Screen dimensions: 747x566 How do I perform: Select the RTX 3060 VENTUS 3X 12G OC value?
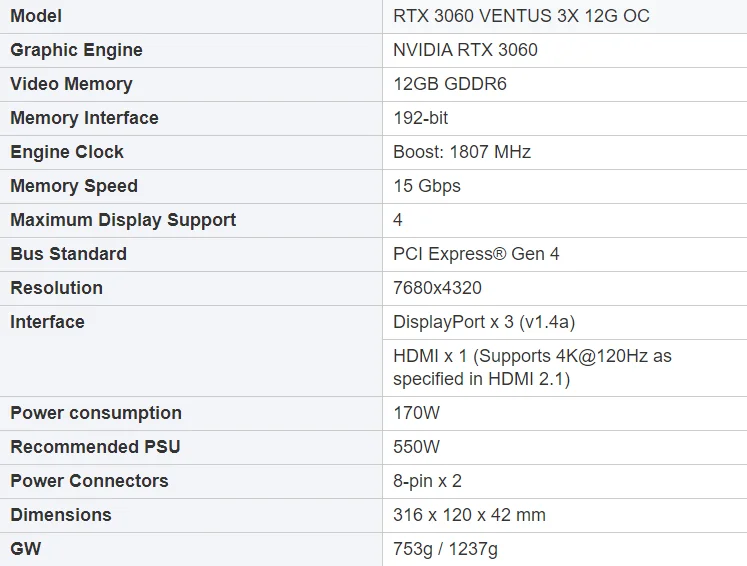(521, 16)
